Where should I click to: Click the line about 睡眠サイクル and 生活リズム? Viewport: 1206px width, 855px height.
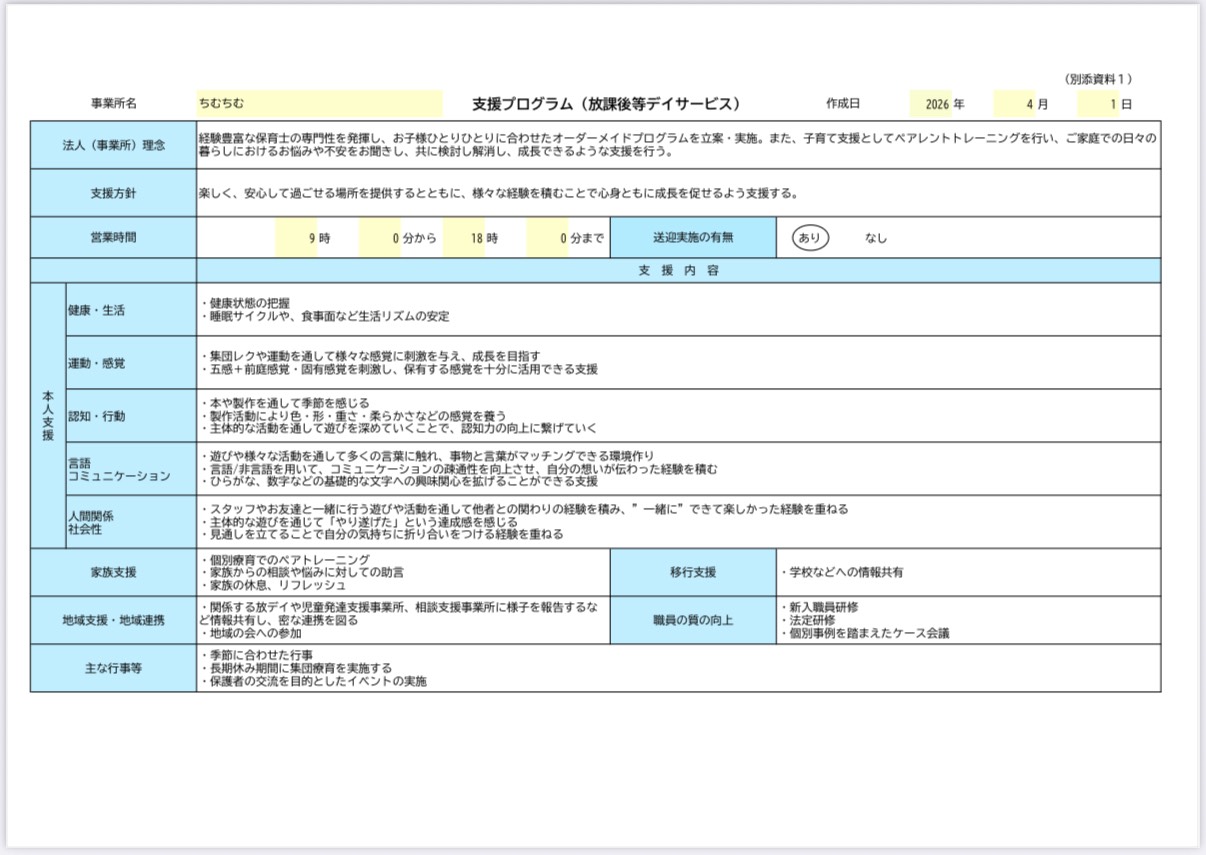coord(325,316)
